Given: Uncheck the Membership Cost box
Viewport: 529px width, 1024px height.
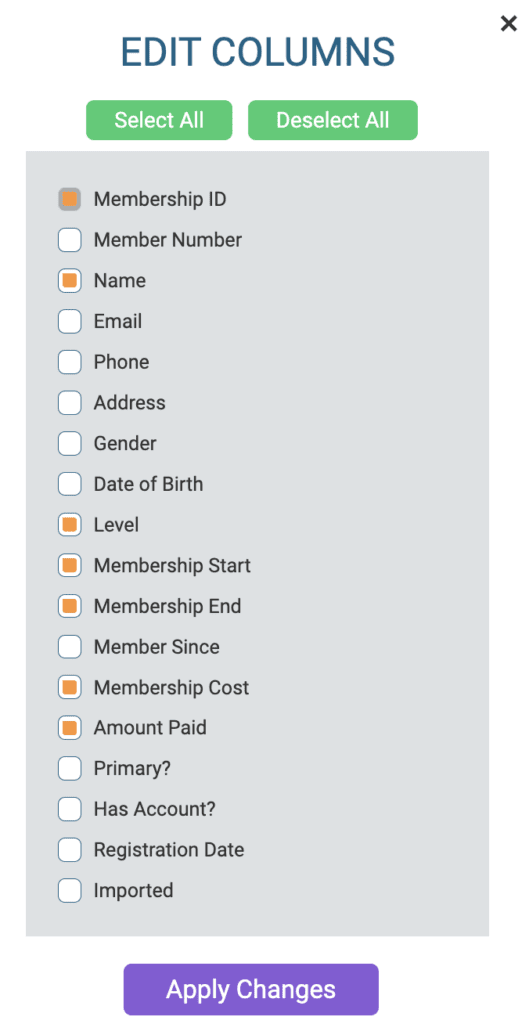Looking at the screenshot, I should 70,688.
